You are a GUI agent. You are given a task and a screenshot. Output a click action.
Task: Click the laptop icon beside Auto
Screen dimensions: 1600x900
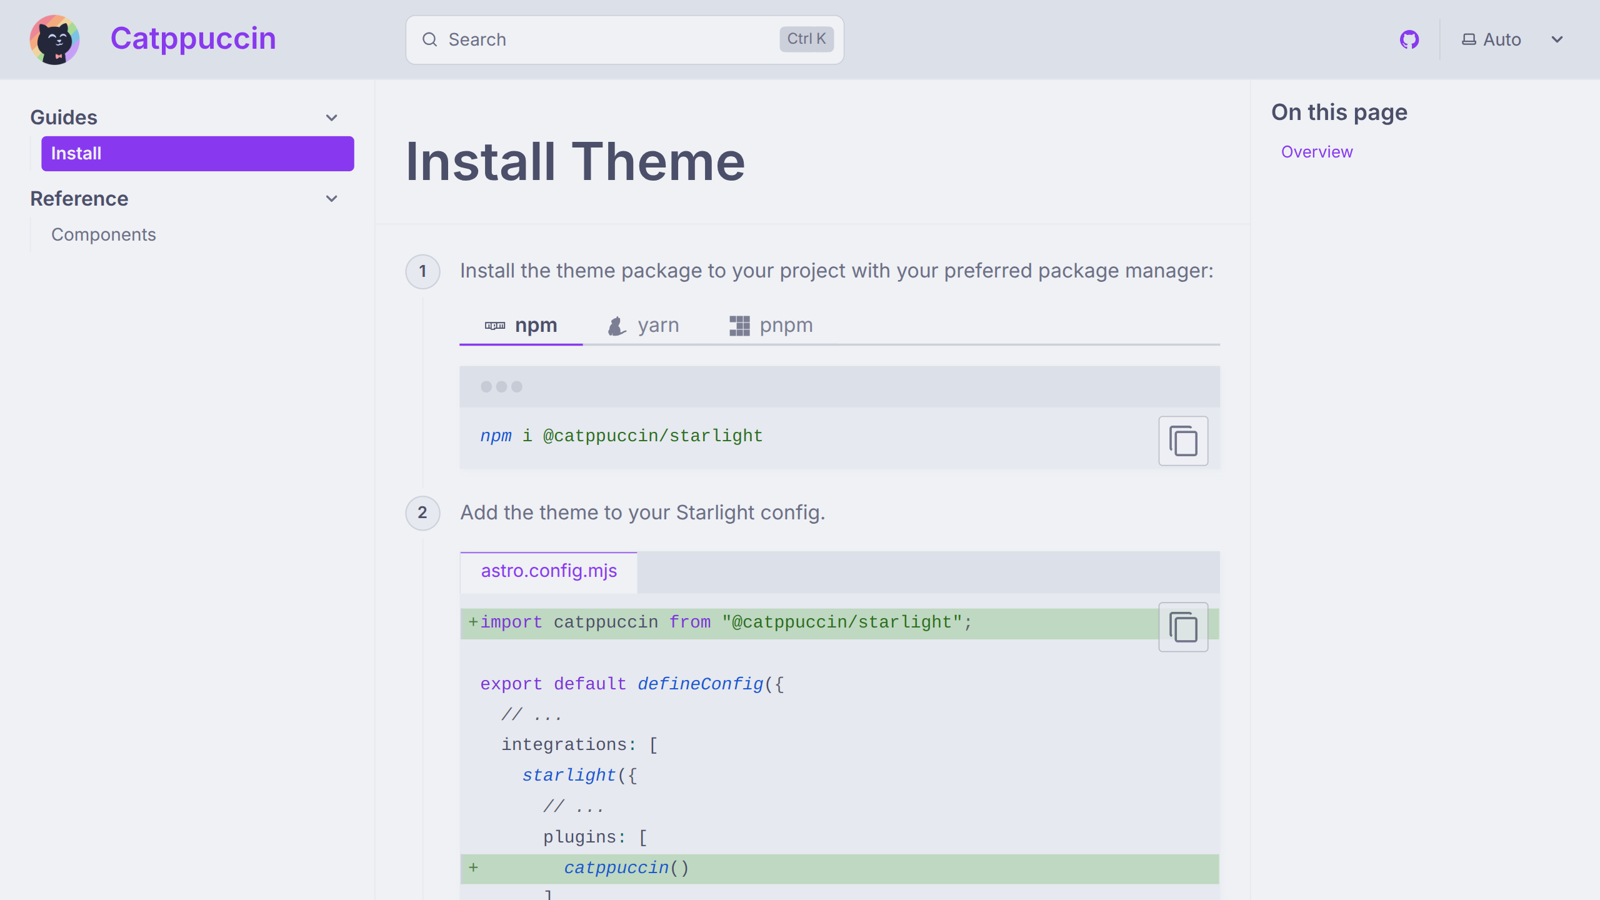coord(1468,40)
